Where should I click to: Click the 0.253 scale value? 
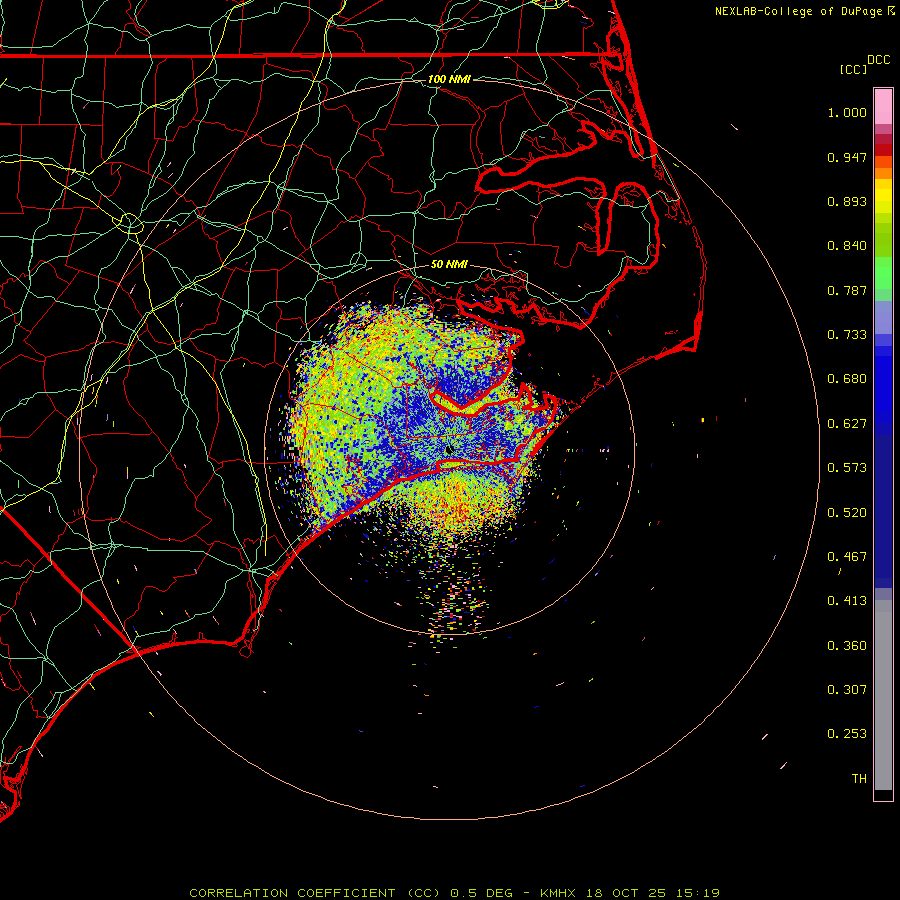(847, 734)
